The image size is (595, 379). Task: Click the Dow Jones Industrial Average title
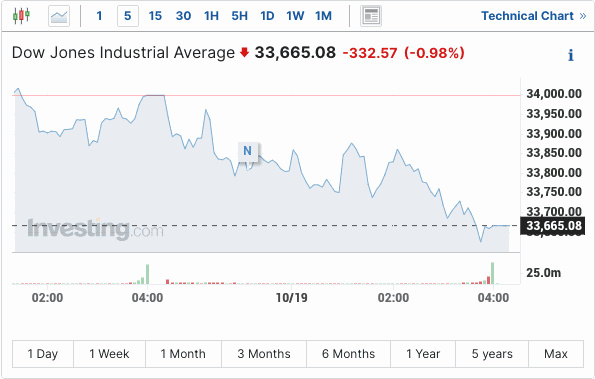pos(123,53)
